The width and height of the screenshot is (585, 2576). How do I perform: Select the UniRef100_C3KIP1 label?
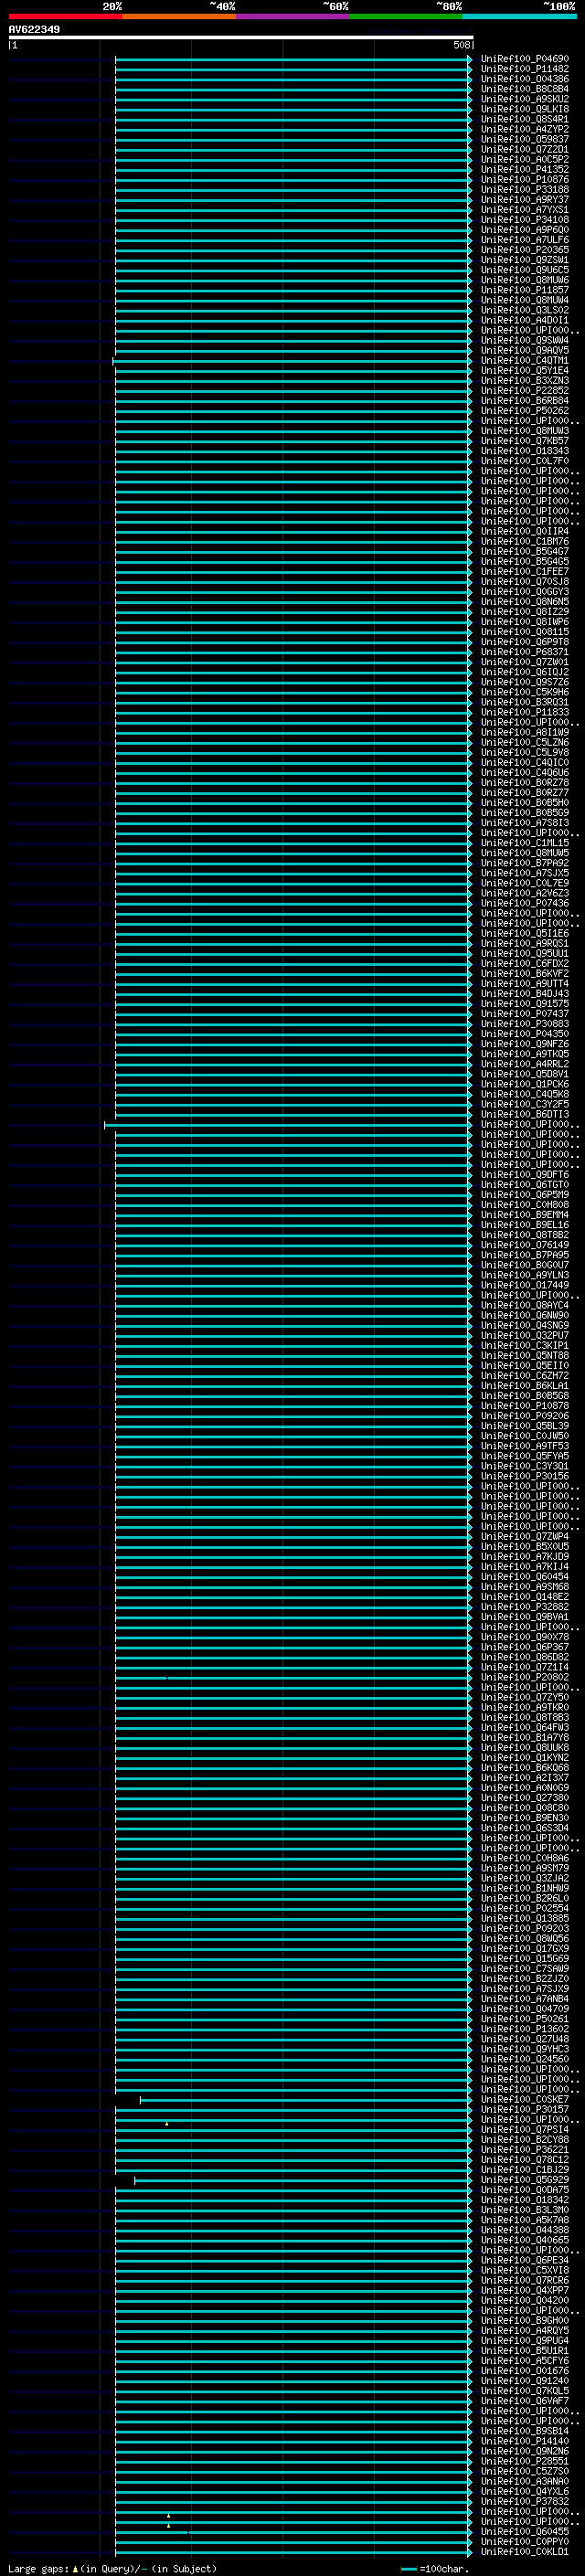tap(525, 1346)
